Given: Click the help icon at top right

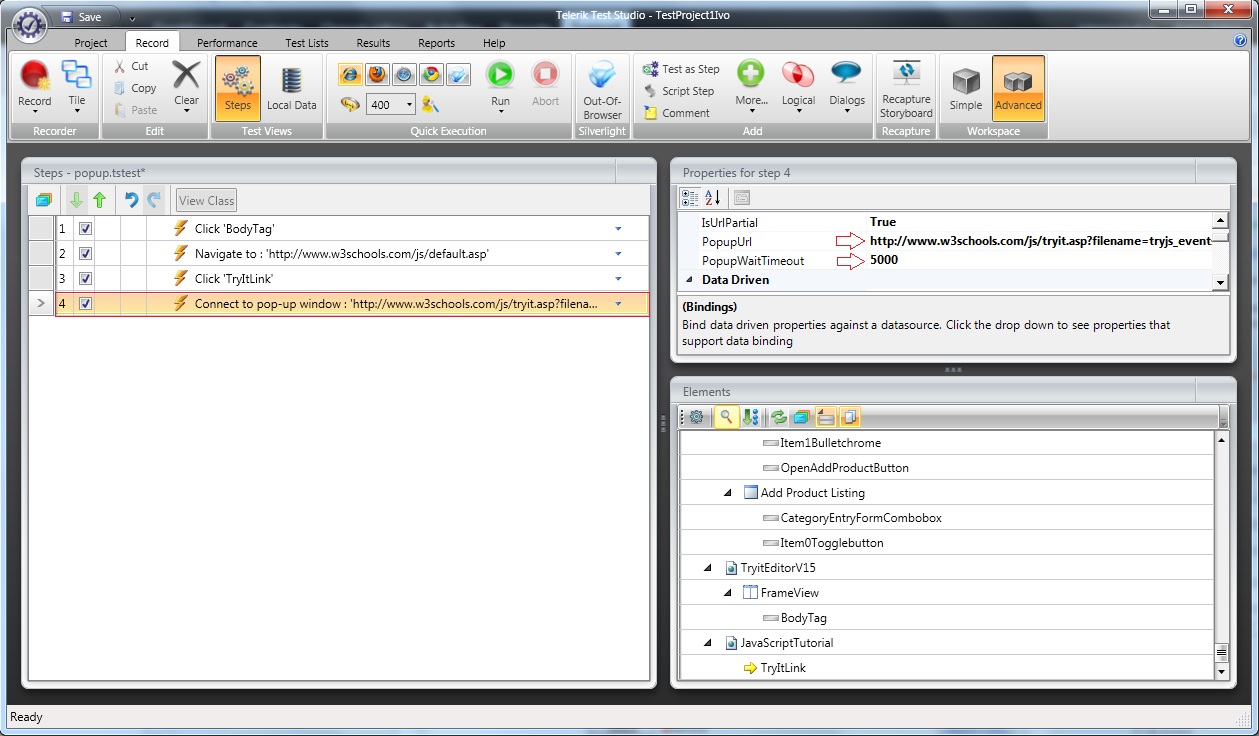Looking at the screenshot, I should point(1241,41).
